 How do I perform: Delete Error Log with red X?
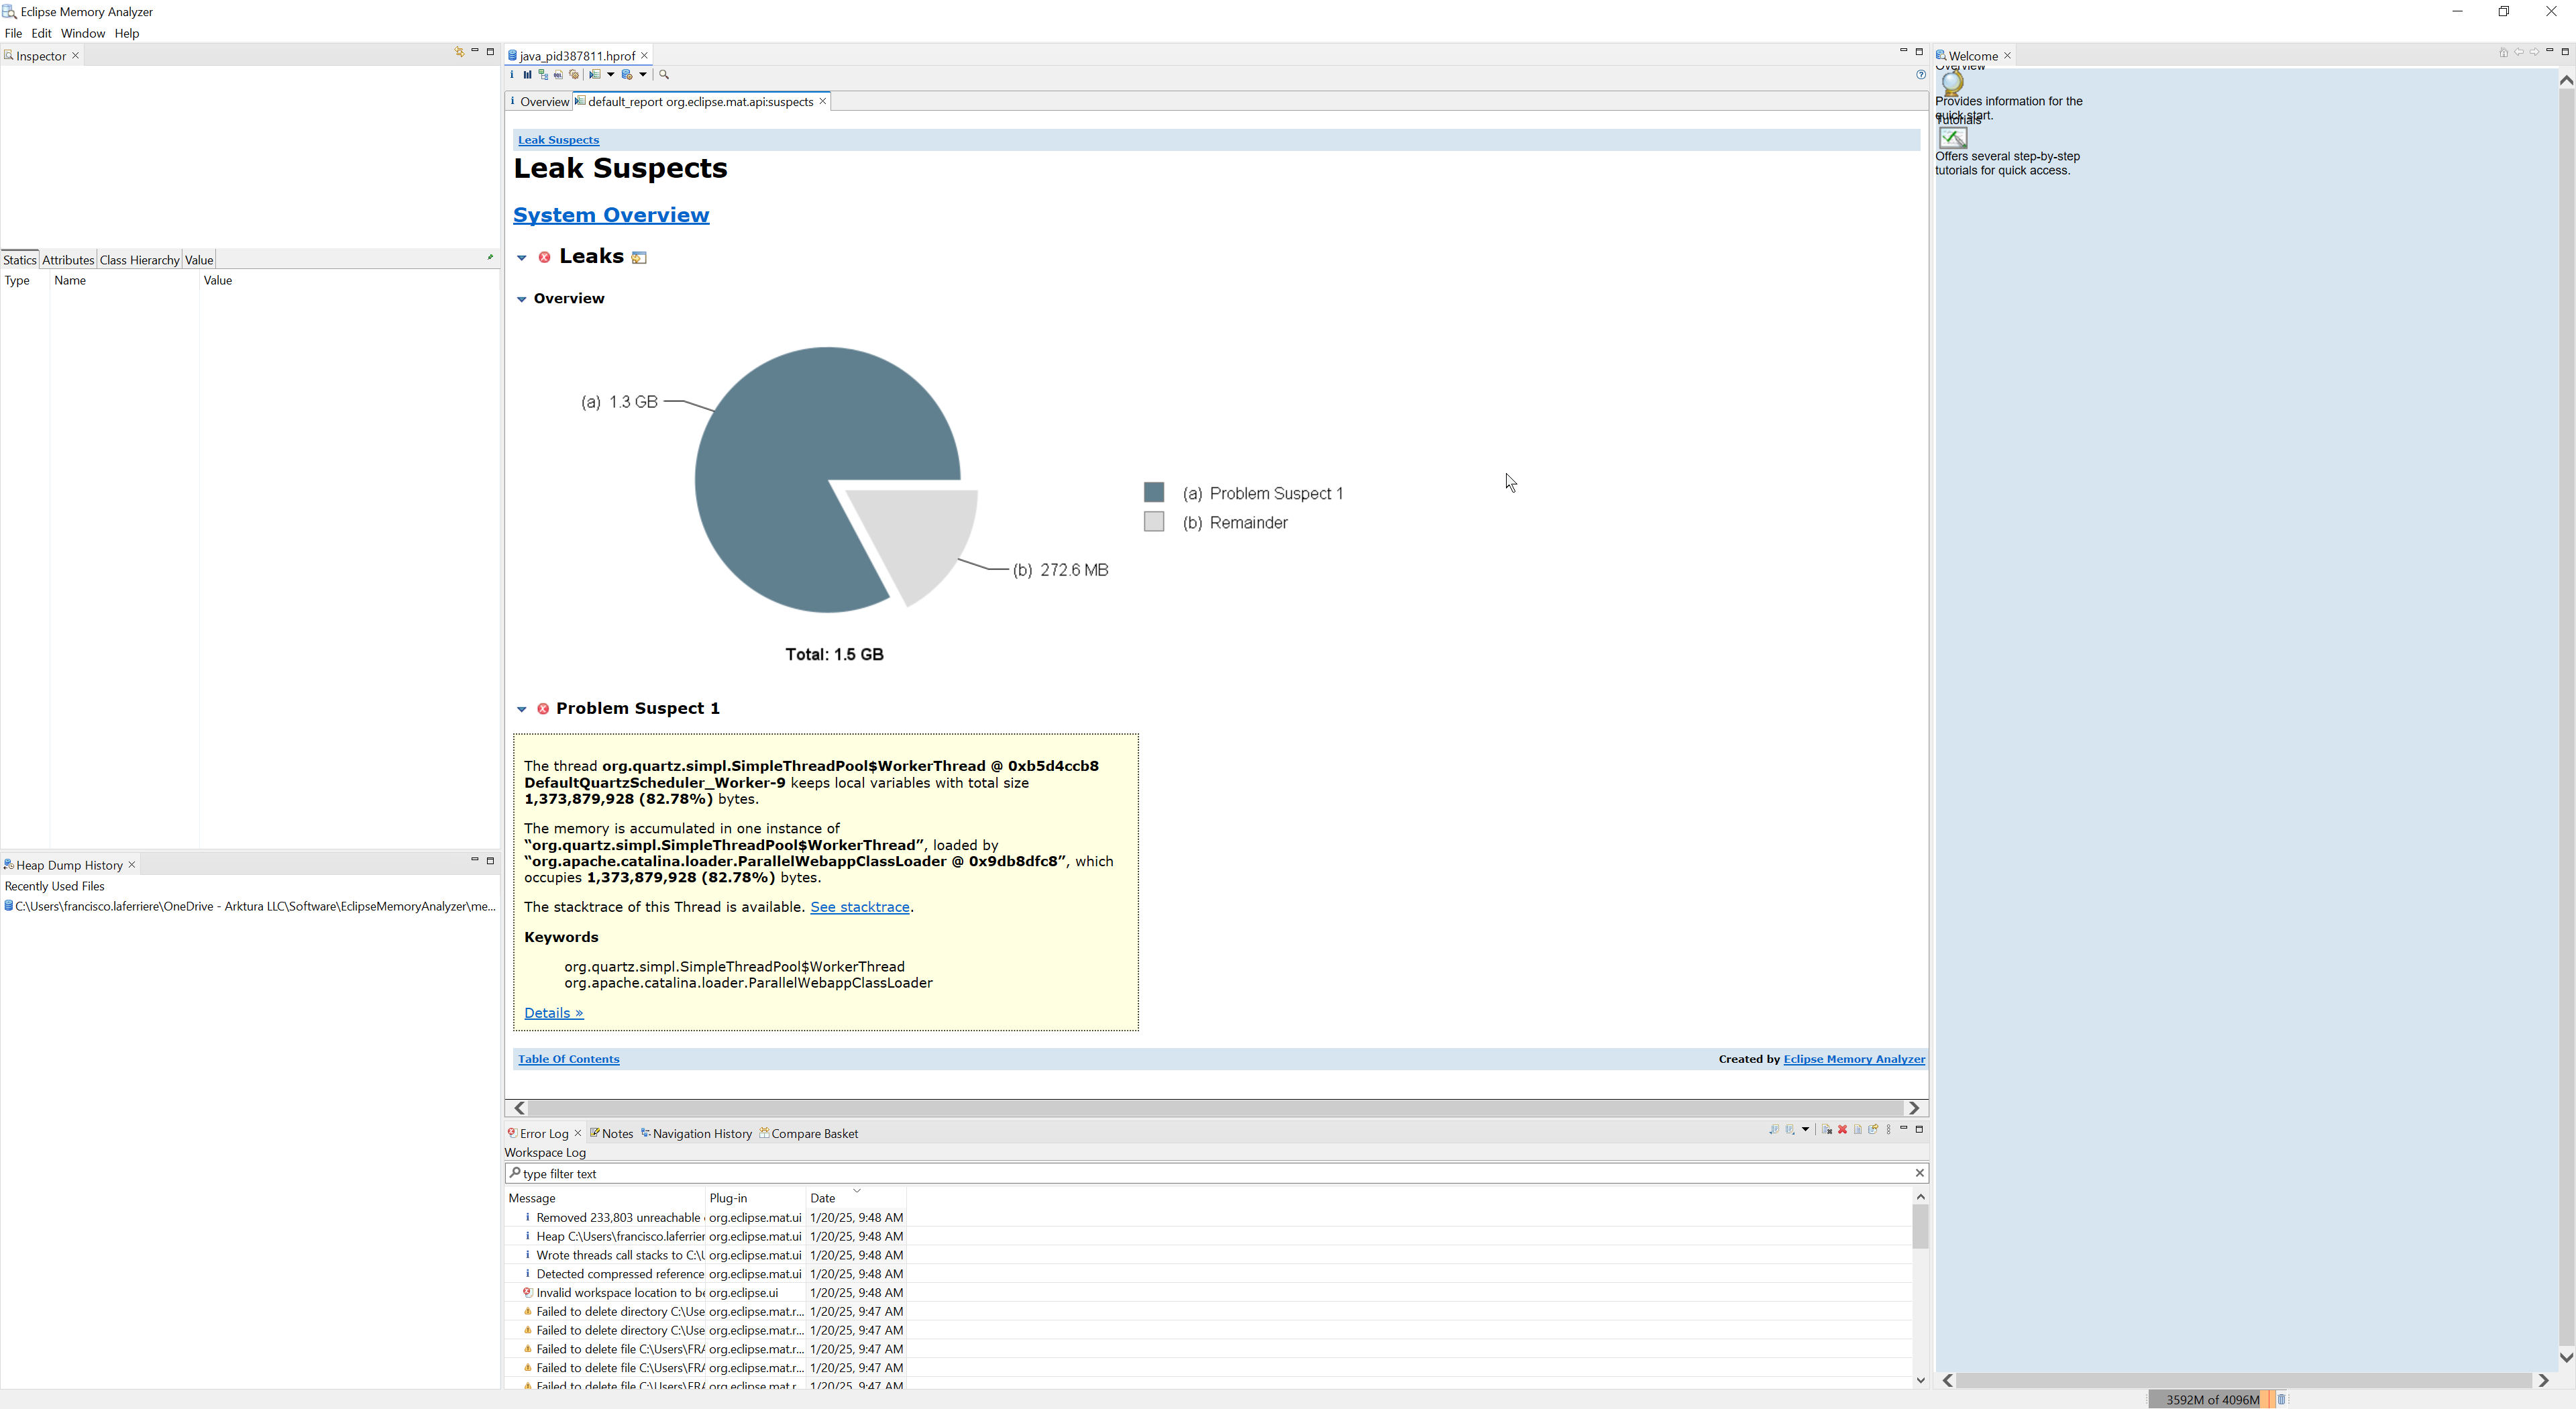click(x=1843, y=1129)
